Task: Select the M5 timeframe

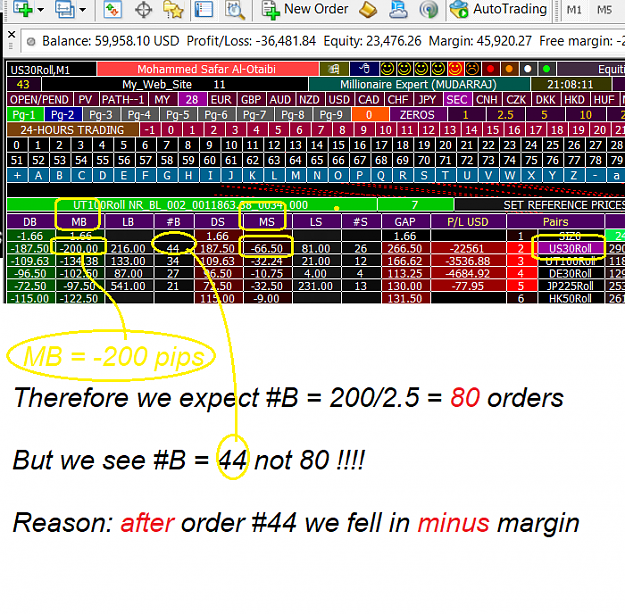Action: pos(604,10)
